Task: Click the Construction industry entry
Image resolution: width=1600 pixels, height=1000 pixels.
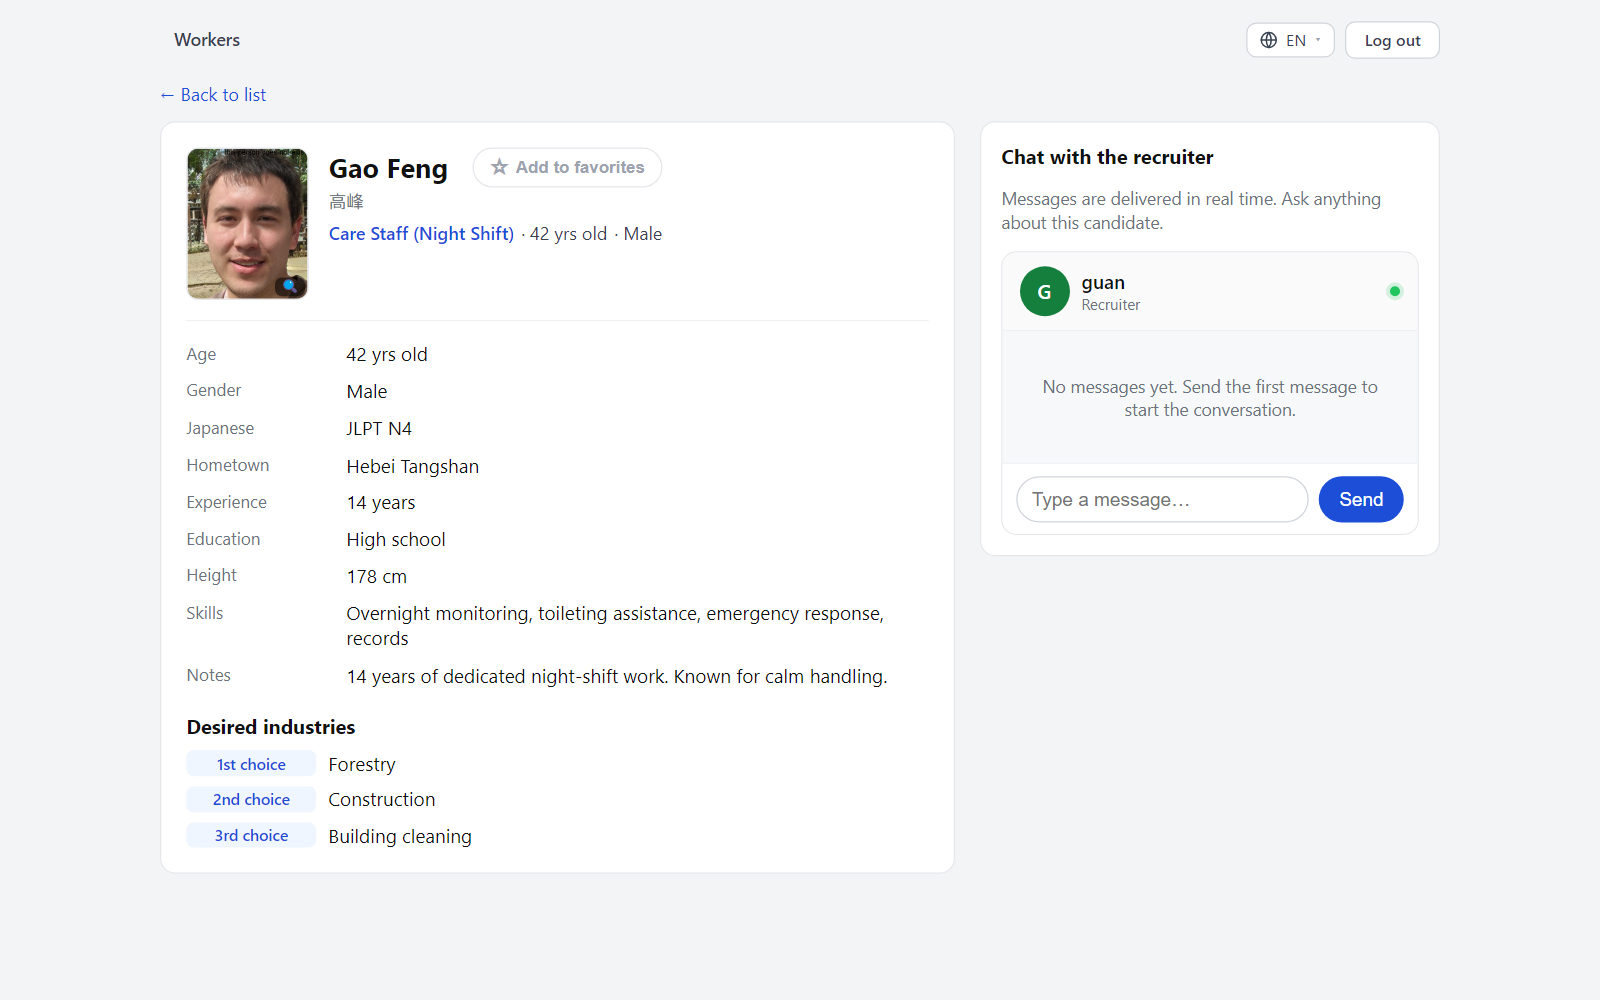Action: click(x=382, y=800)
